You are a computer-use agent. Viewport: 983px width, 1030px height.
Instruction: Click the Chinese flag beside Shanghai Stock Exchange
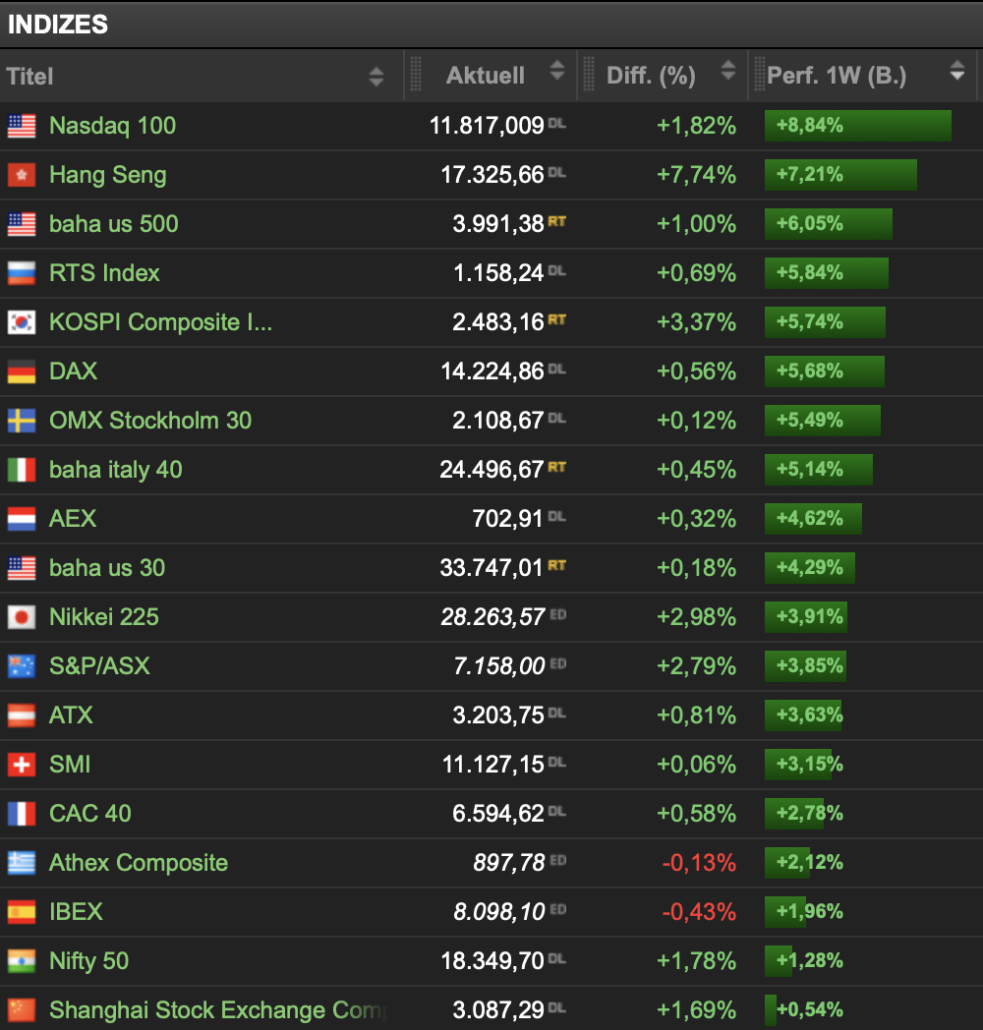pyautogui.click(x=22, y=1010)
